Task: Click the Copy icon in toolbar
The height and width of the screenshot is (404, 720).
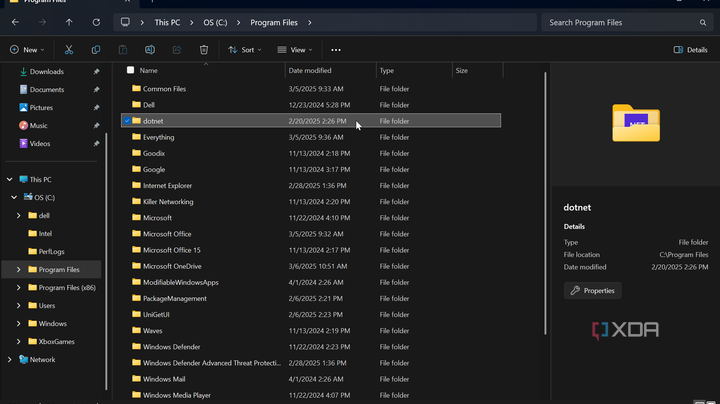Action: coord(96,50)
